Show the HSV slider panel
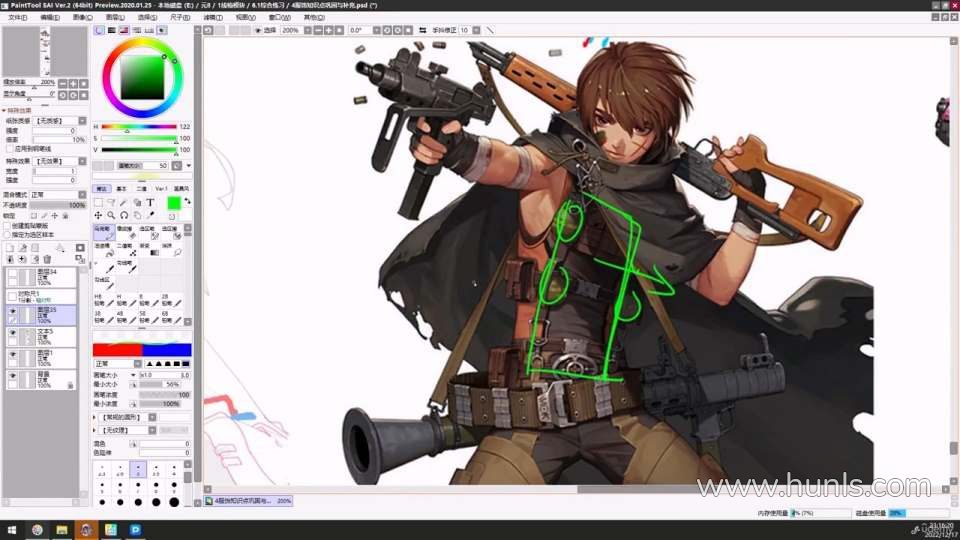Image resolution: width=960 pixels, height=540 pixels. point(124,29)
